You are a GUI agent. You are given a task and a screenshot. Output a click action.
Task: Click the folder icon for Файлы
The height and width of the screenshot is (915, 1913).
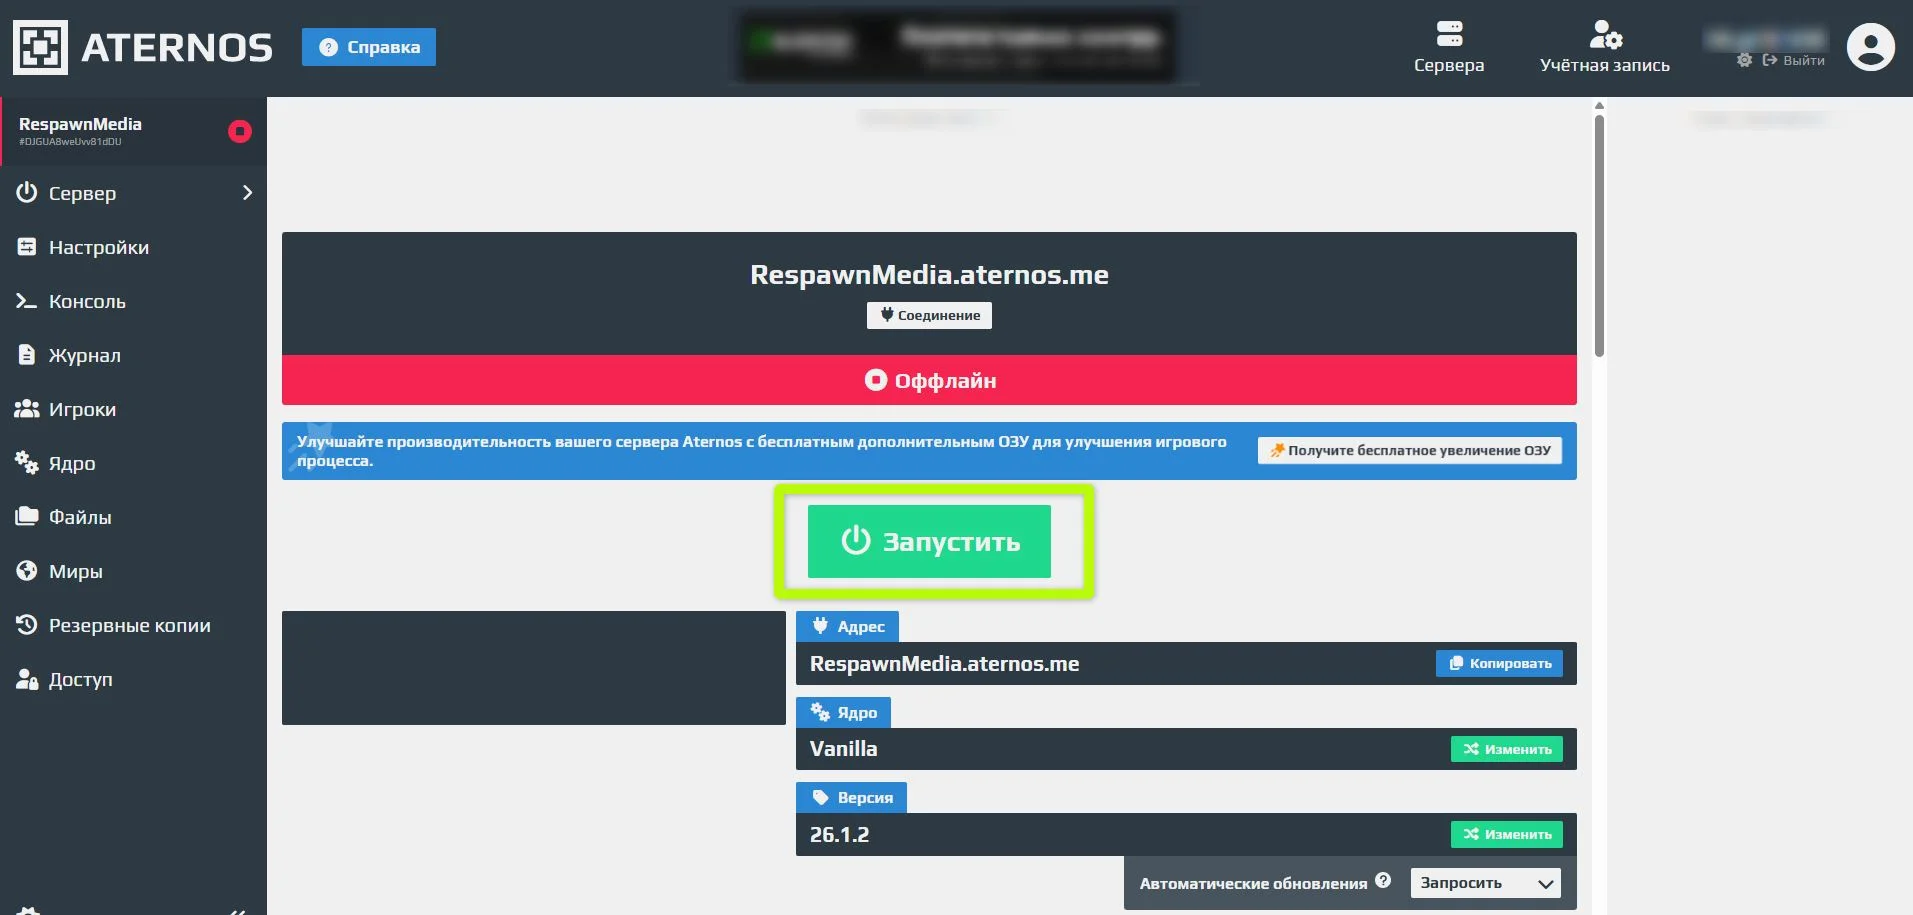pyautogui.click(x=26, y=517)
